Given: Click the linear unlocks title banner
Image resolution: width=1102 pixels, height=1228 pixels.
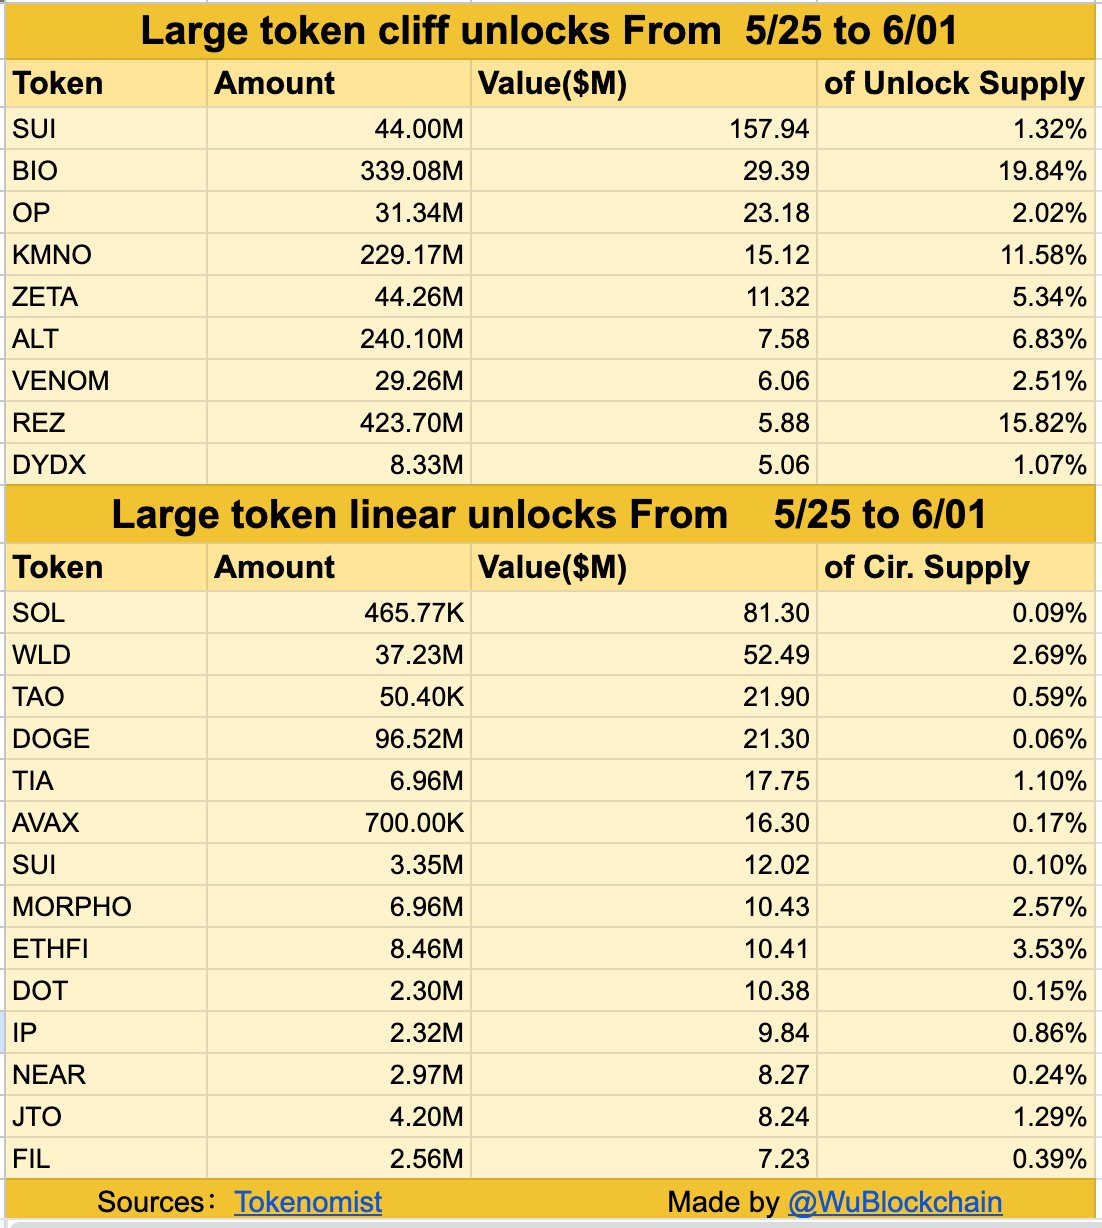Looking at the screenshot, I should coord(549,515).
